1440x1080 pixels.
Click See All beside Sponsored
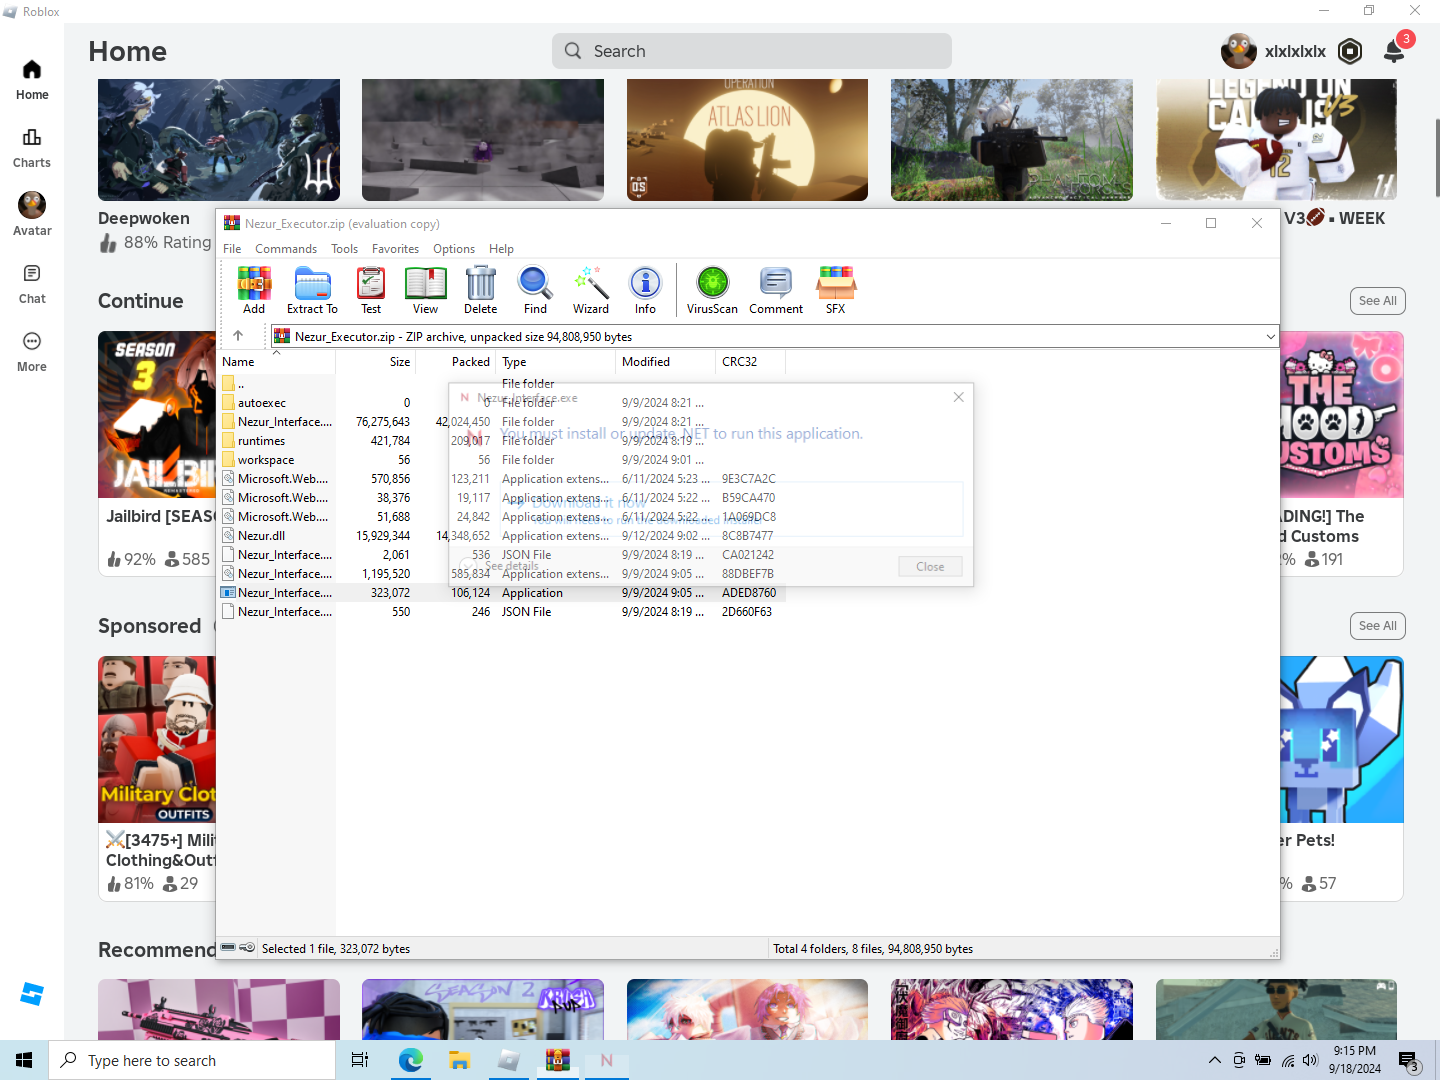click(1377, 626)
